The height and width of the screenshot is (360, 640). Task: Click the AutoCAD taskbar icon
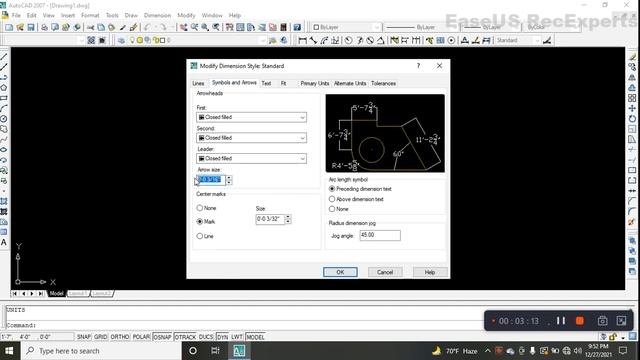[x=239, y=351]
